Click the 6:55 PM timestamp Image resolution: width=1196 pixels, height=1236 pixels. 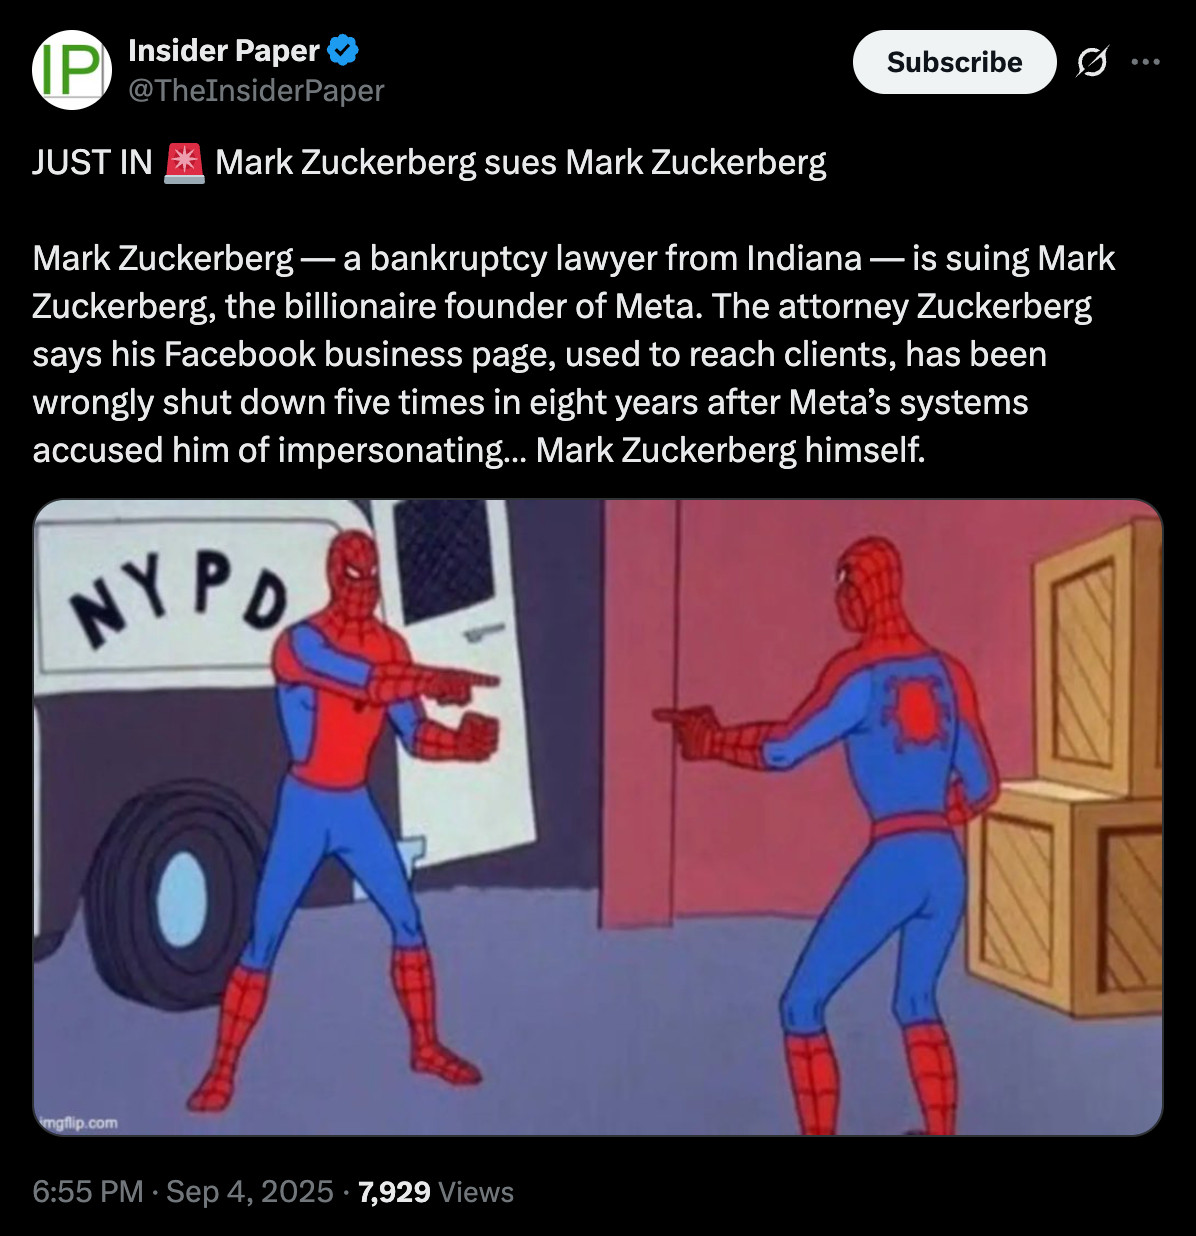(x=88, y=1191)
